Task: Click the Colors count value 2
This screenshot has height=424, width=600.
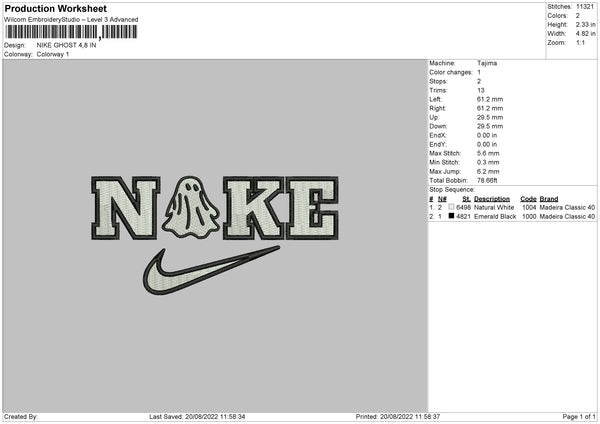Action: click(x=578, y=16)
